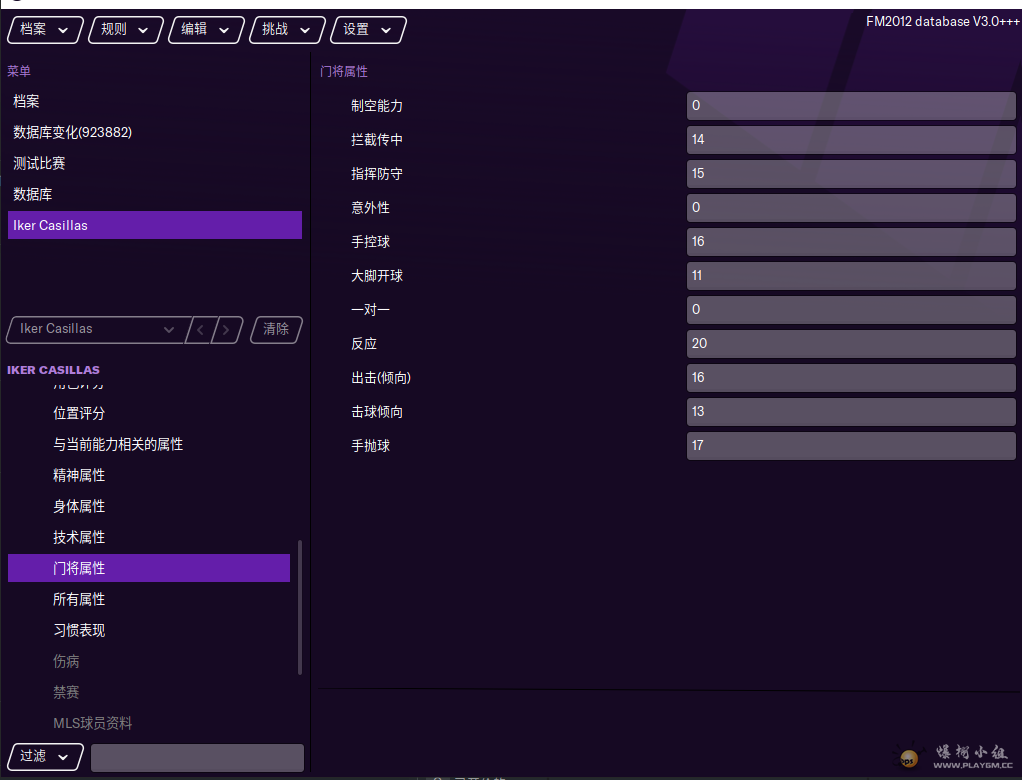Screen dimensions: 1022x780
Task: Select 技术属性 in the player tree
Action: pyautogui.click(x=79, y=537)
